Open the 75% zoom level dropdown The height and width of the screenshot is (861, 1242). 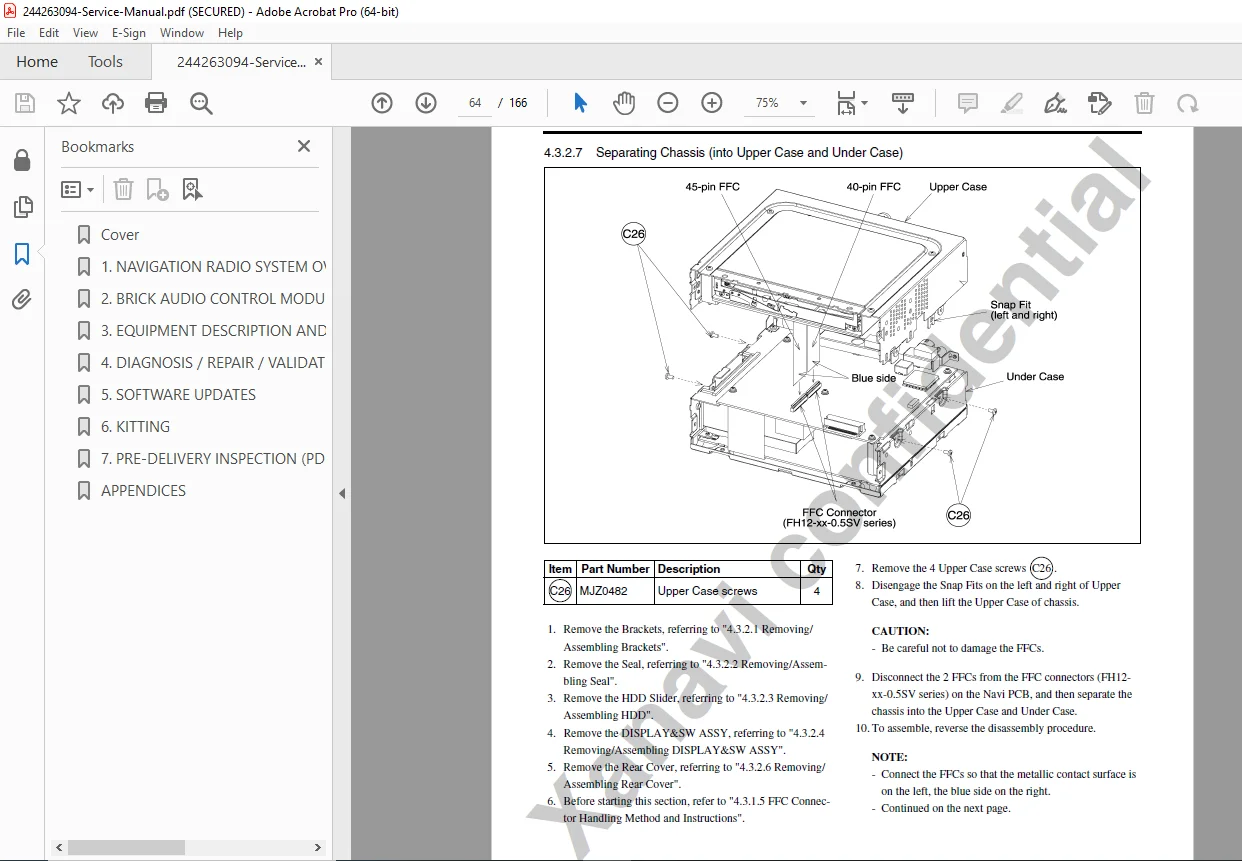click(x=781, y=103)
